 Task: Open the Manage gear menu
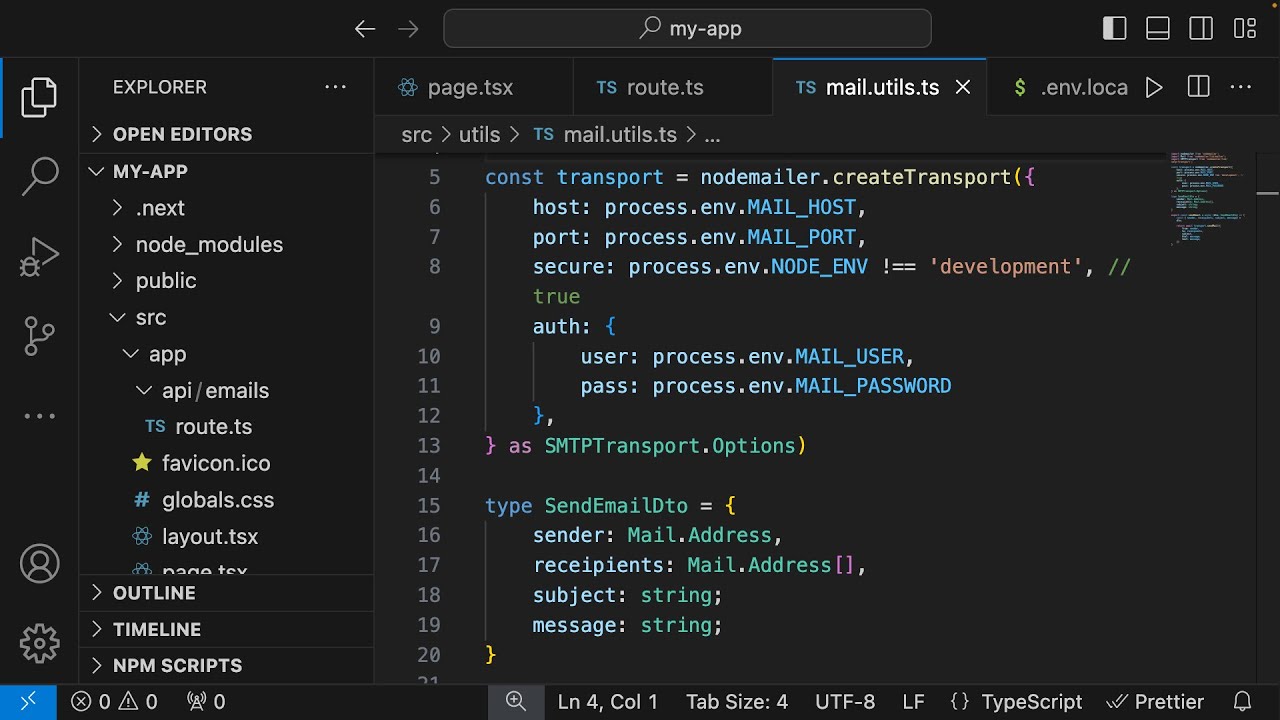[x=40, y=643]
